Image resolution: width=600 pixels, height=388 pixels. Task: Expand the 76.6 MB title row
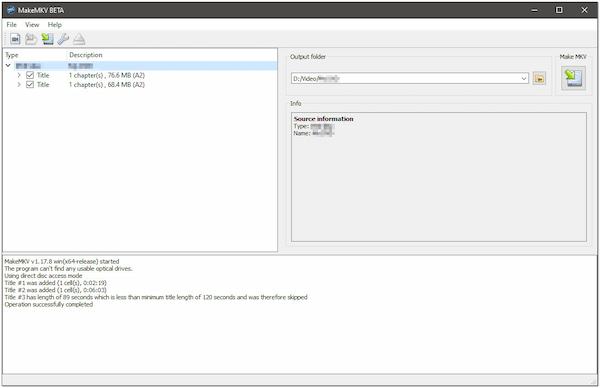coord(19,75)
